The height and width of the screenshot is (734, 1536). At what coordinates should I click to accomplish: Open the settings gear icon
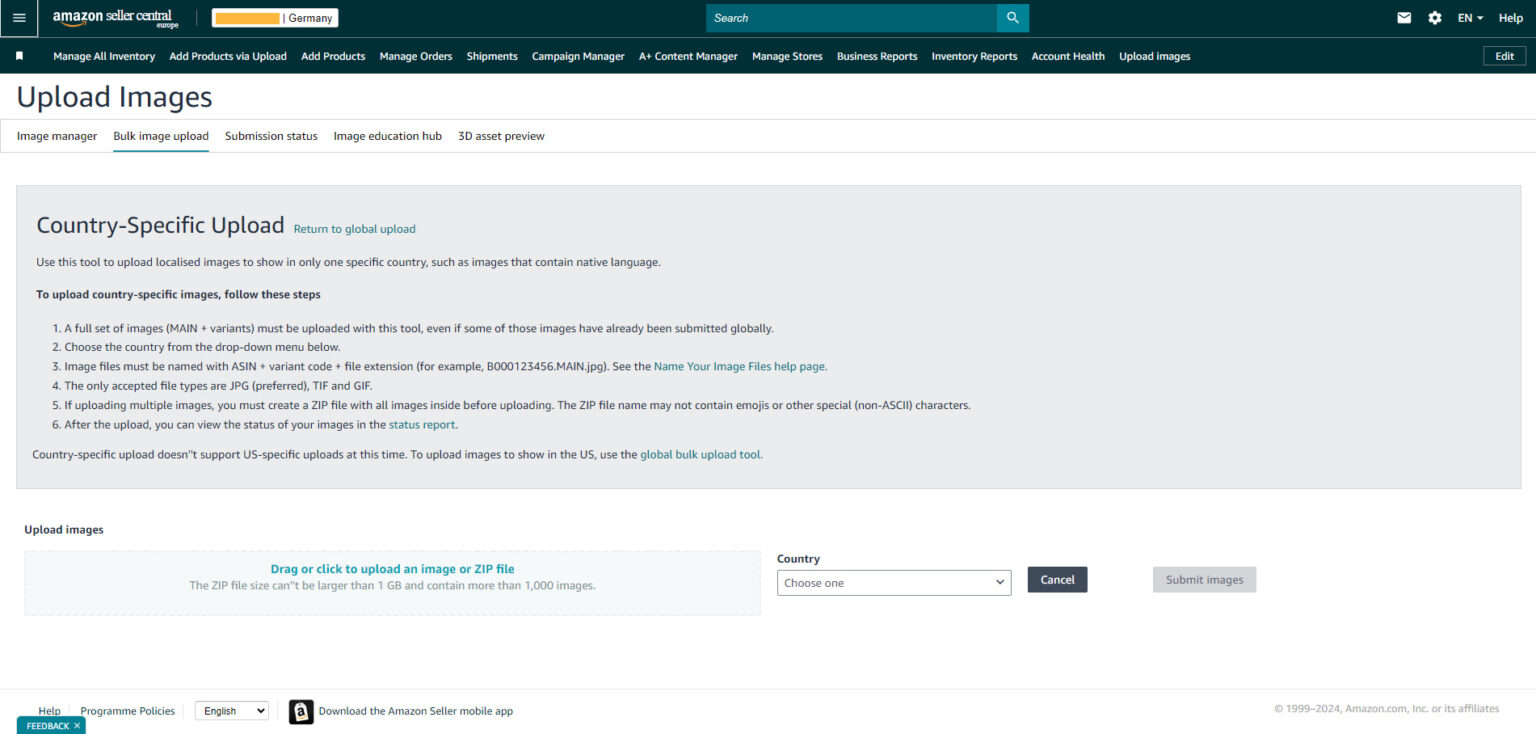coord(1434,18)
